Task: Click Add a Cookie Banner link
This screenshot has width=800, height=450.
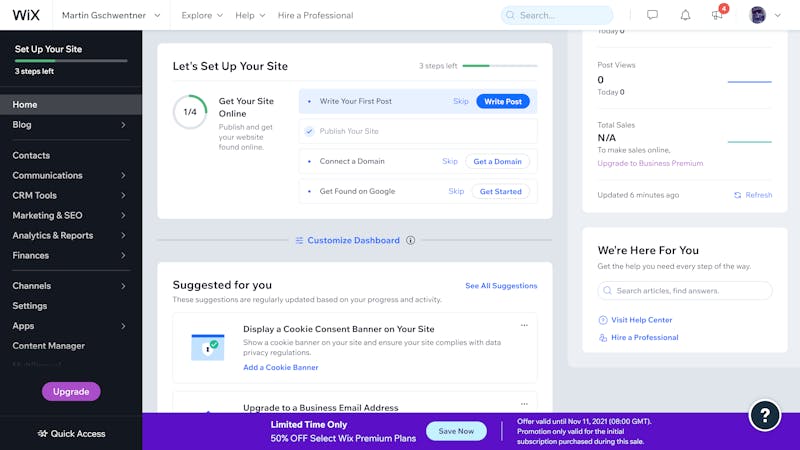Action: click(x=281, y=367)
